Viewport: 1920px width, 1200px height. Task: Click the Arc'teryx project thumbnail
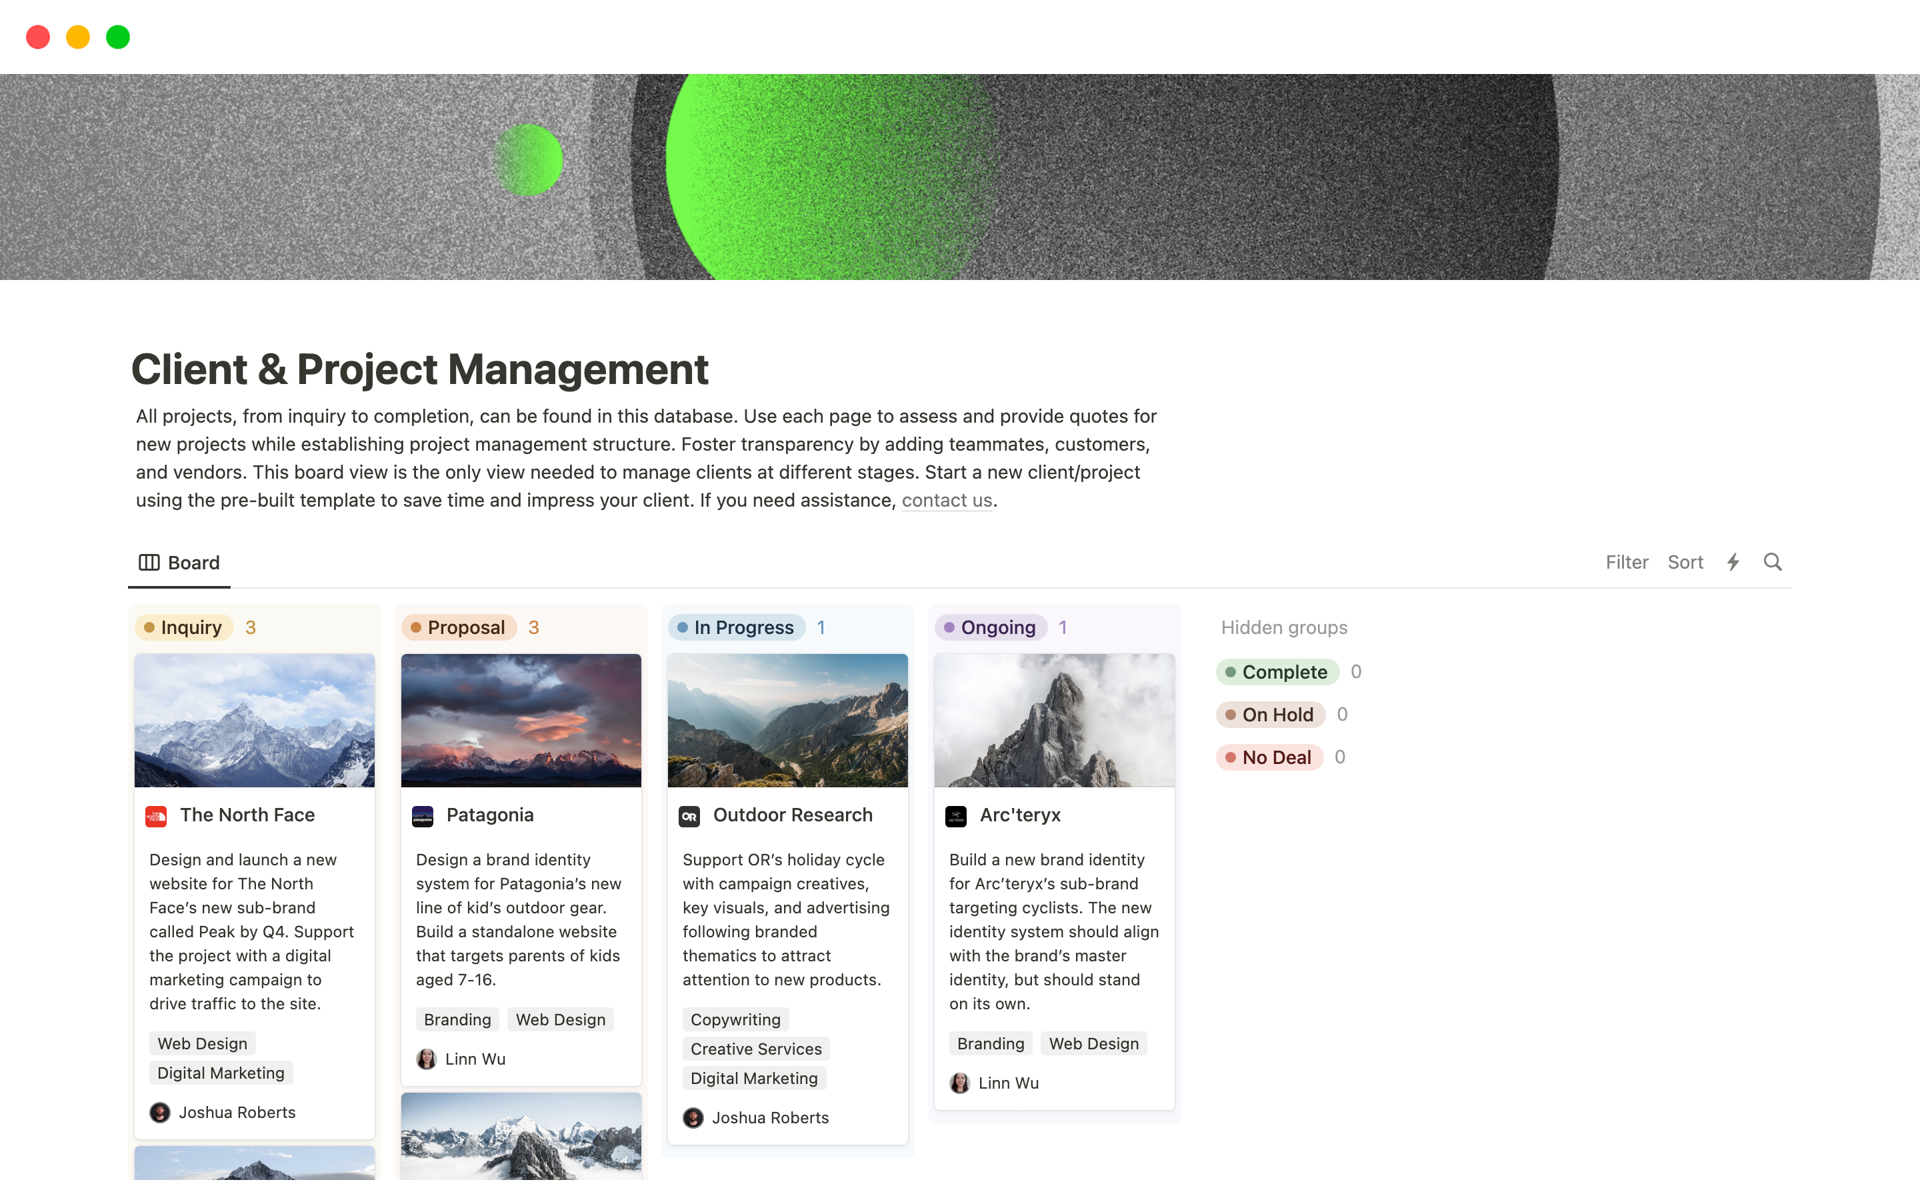1053,720
